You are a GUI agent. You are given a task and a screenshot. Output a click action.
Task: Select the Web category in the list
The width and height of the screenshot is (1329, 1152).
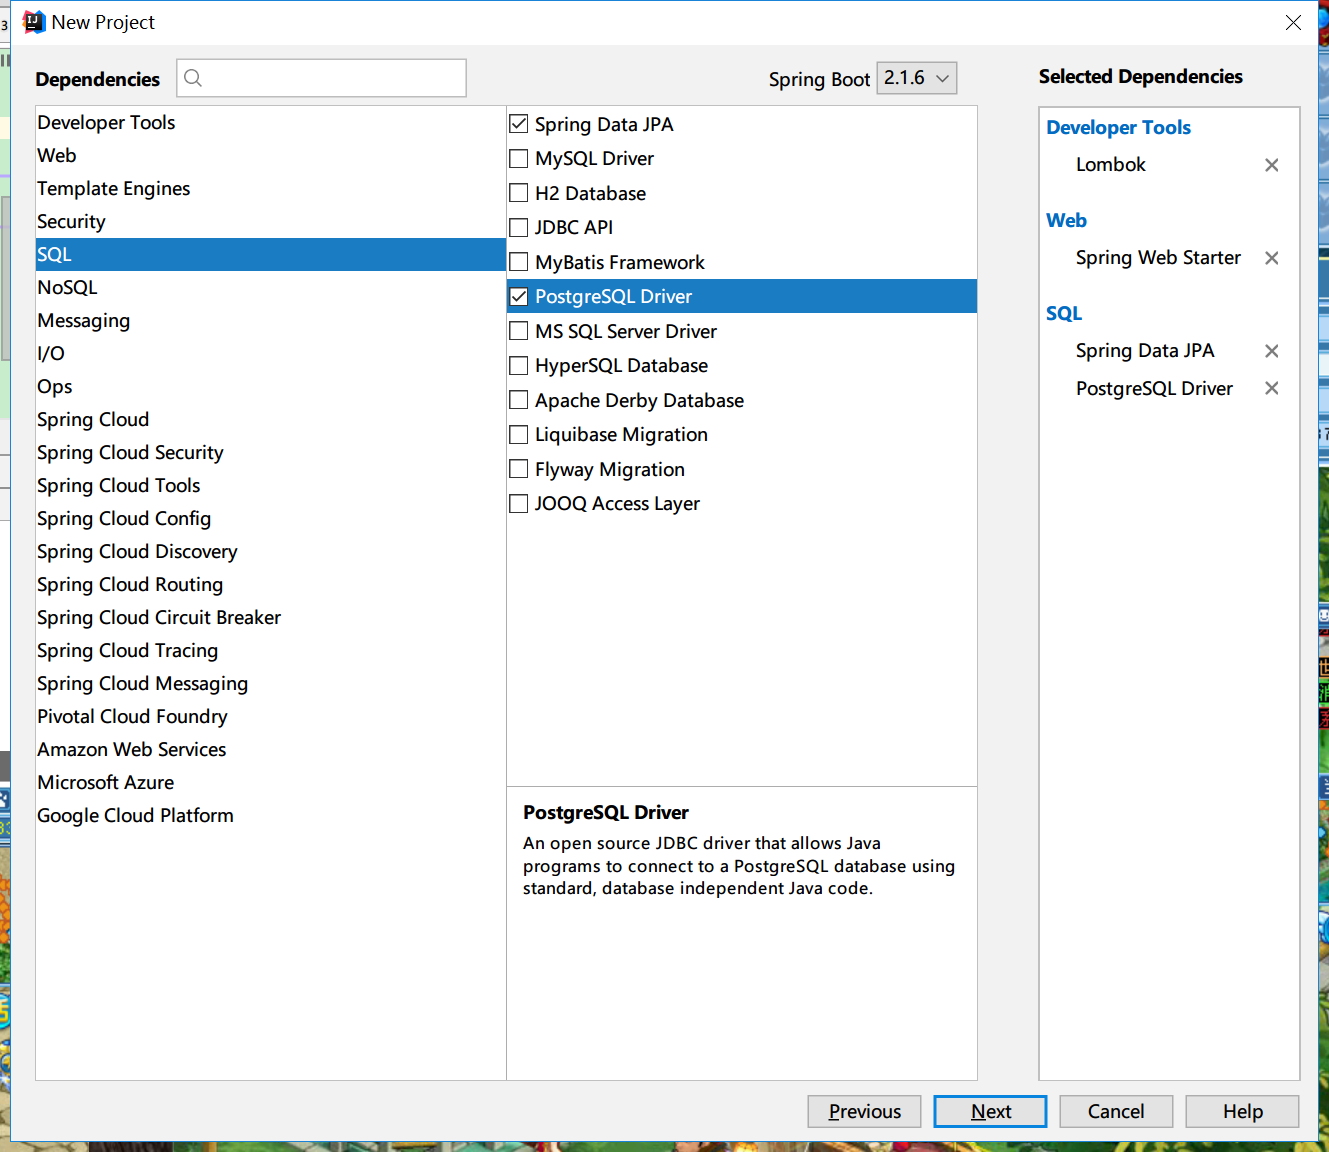(270, 155)
